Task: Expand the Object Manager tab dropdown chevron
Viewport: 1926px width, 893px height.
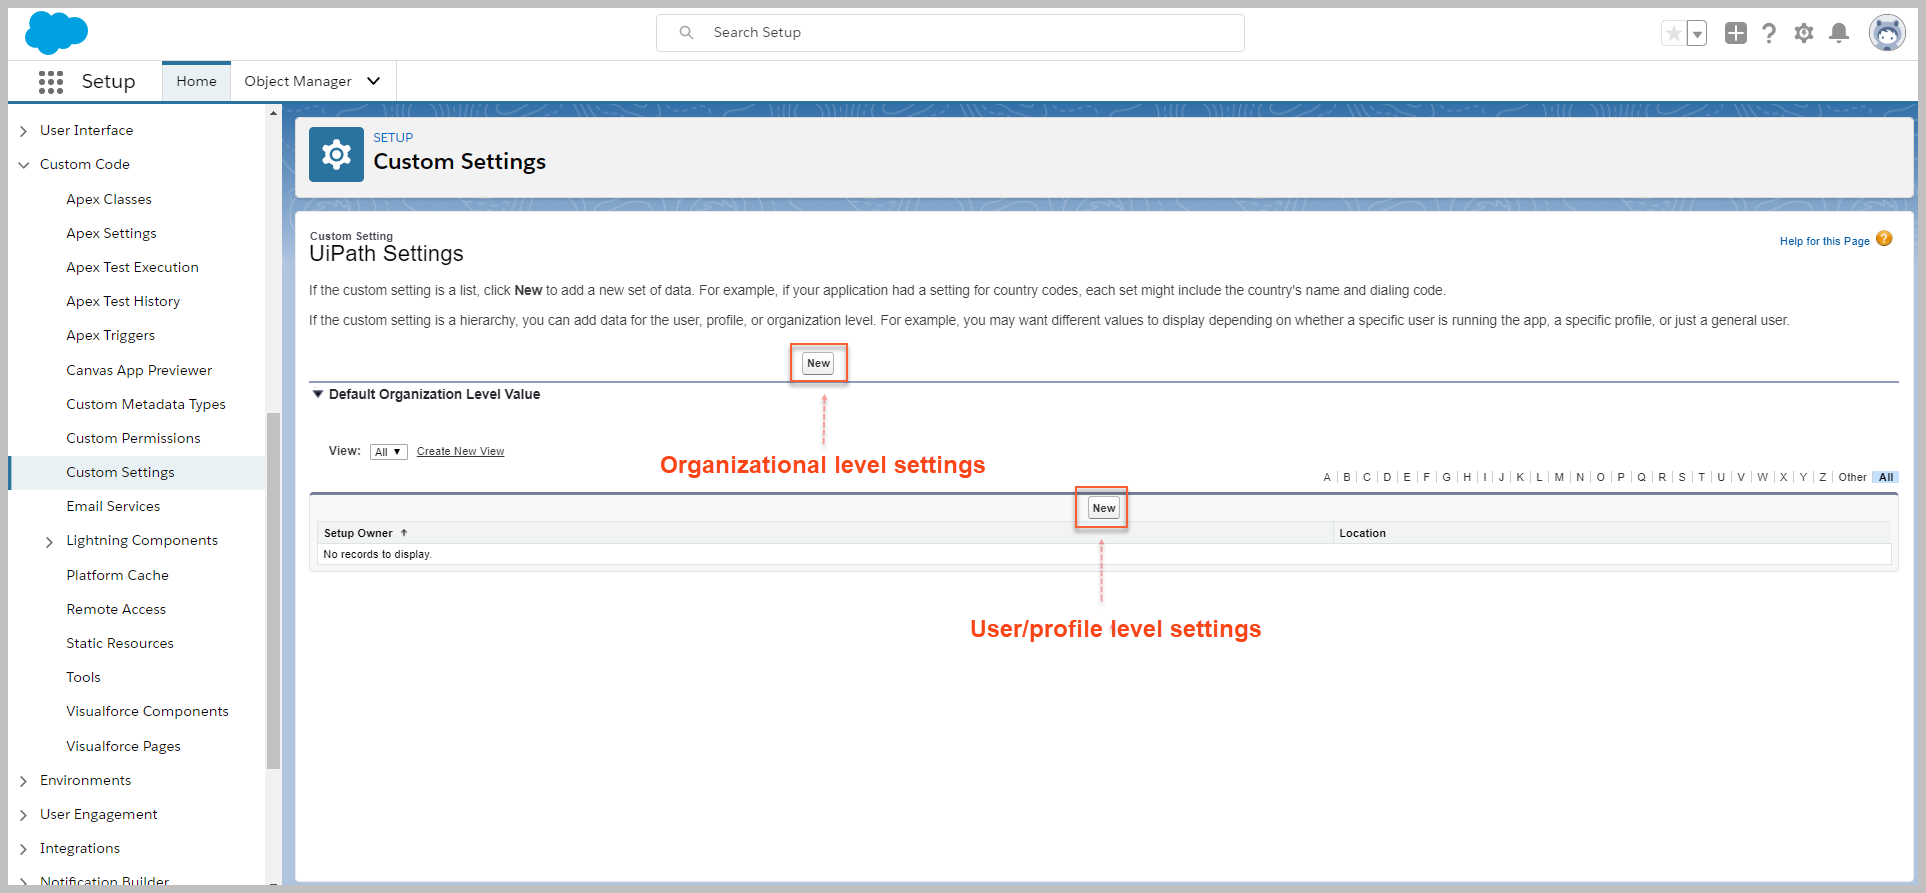Action: click(x=374, y=81)
